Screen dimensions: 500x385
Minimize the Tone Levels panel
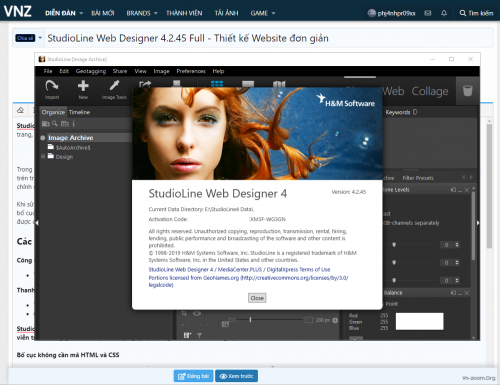point(460,190)
